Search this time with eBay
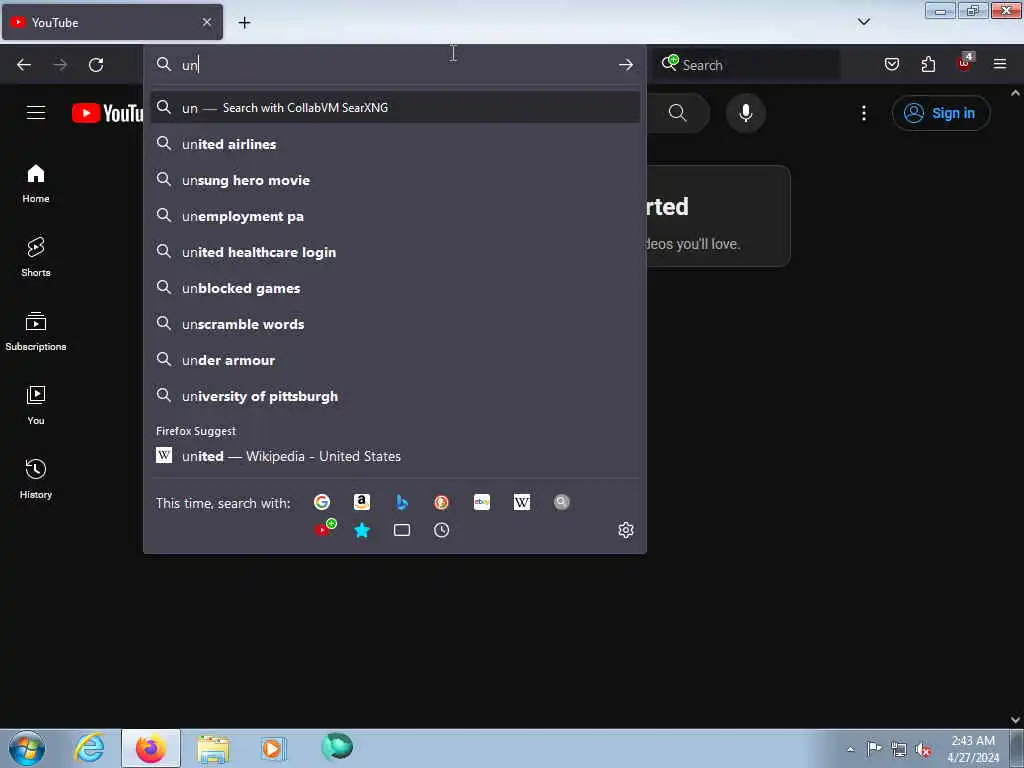Viewport: 1024px width, 768px height. pos(482,502)
